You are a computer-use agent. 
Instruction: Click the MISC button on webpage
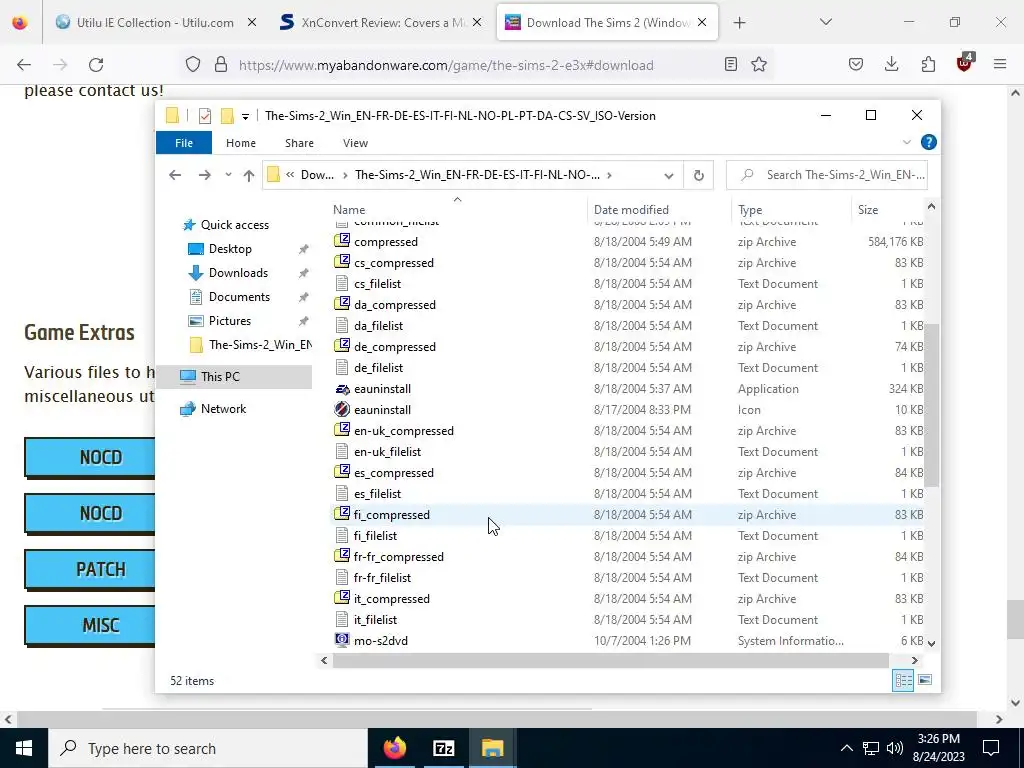pyautogui.click(x=90, y=625)
